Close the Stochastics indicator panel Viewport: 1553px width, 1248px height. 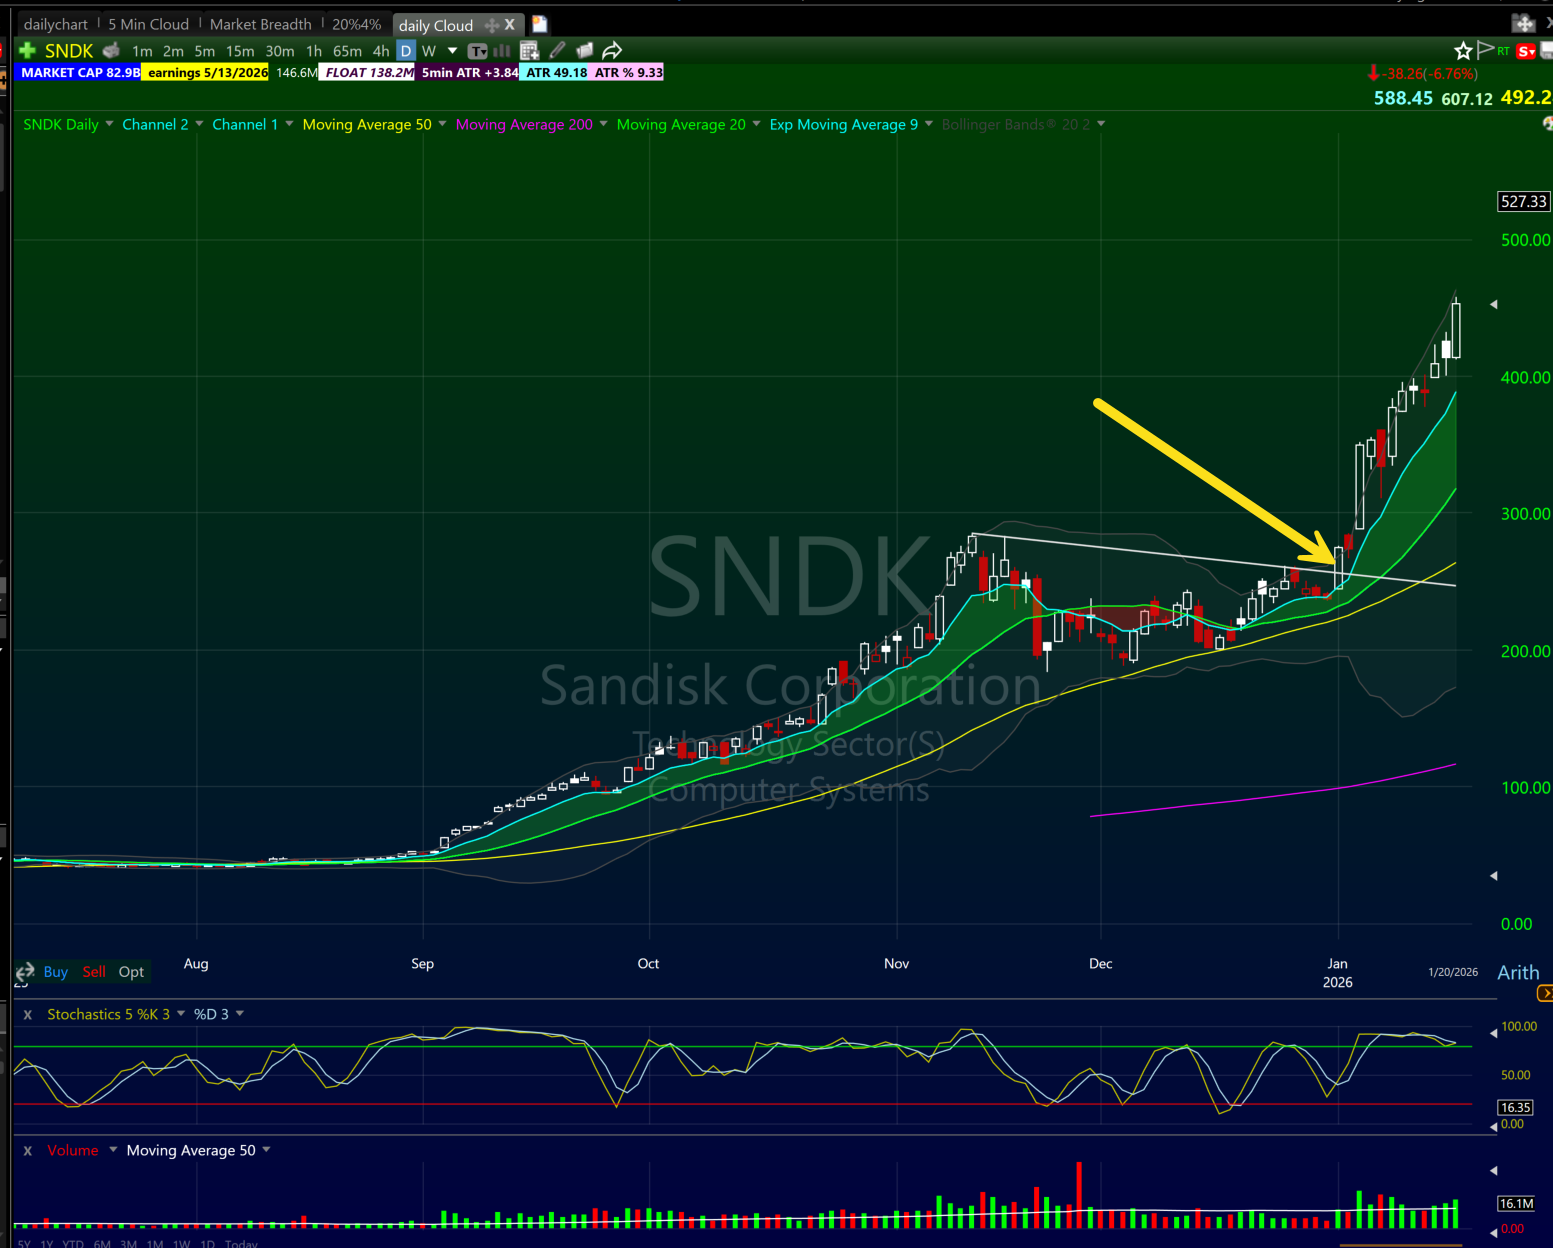click(27, 1014)
